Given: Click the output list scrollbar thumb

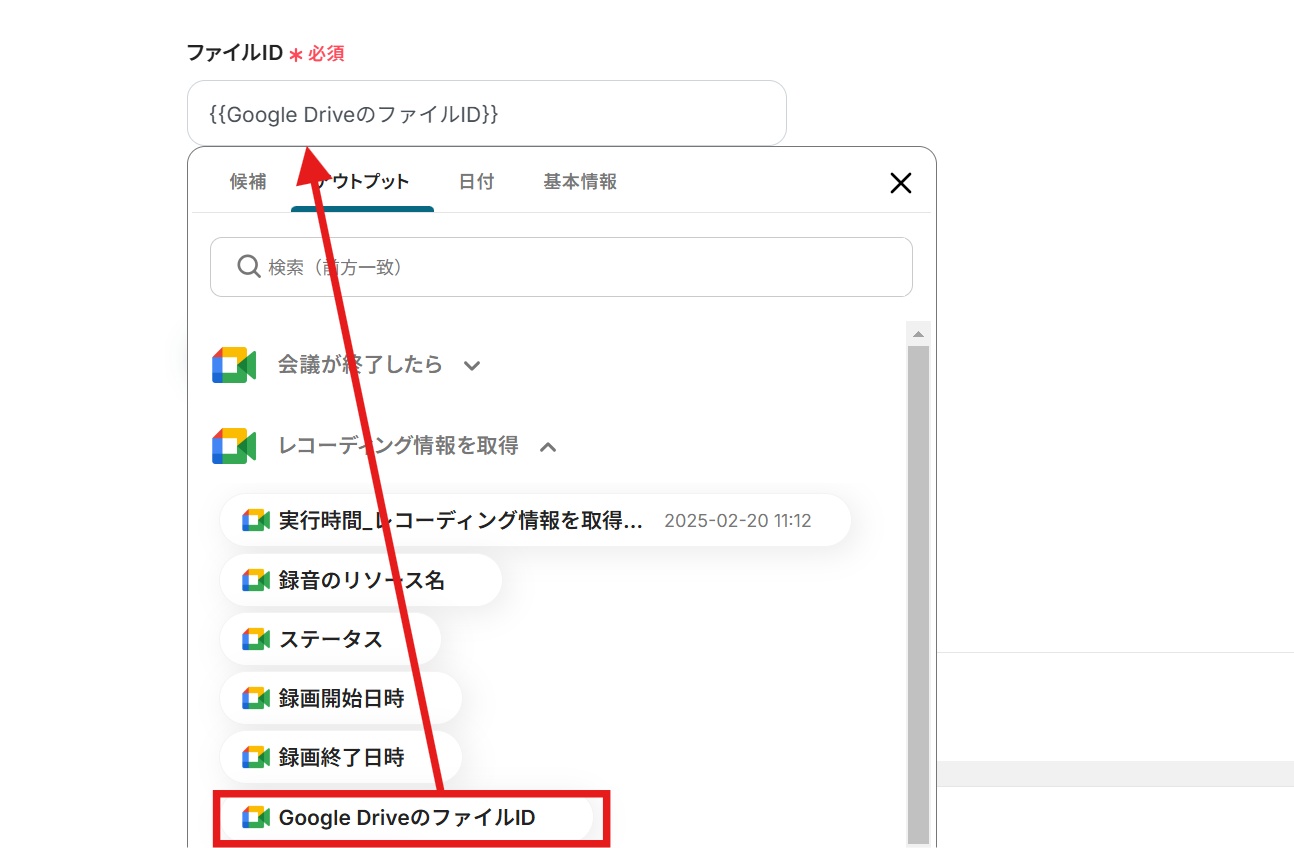Looking at the screenshot, I should (918, 595).
